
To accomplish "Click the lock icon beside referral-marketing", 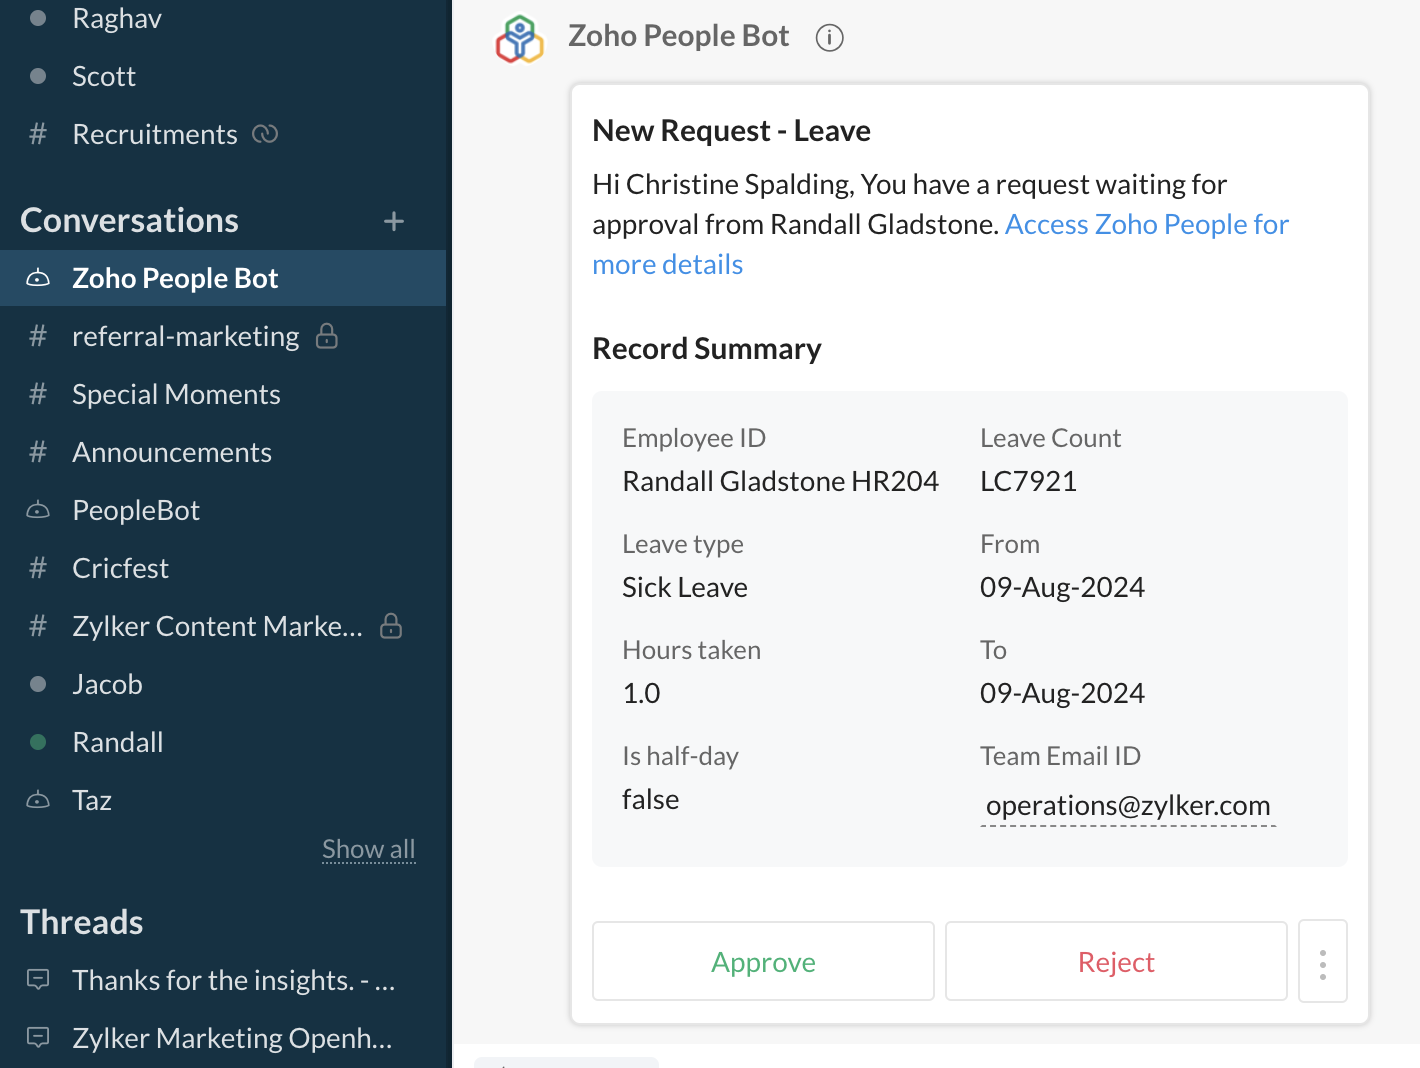I will [327, 336].
